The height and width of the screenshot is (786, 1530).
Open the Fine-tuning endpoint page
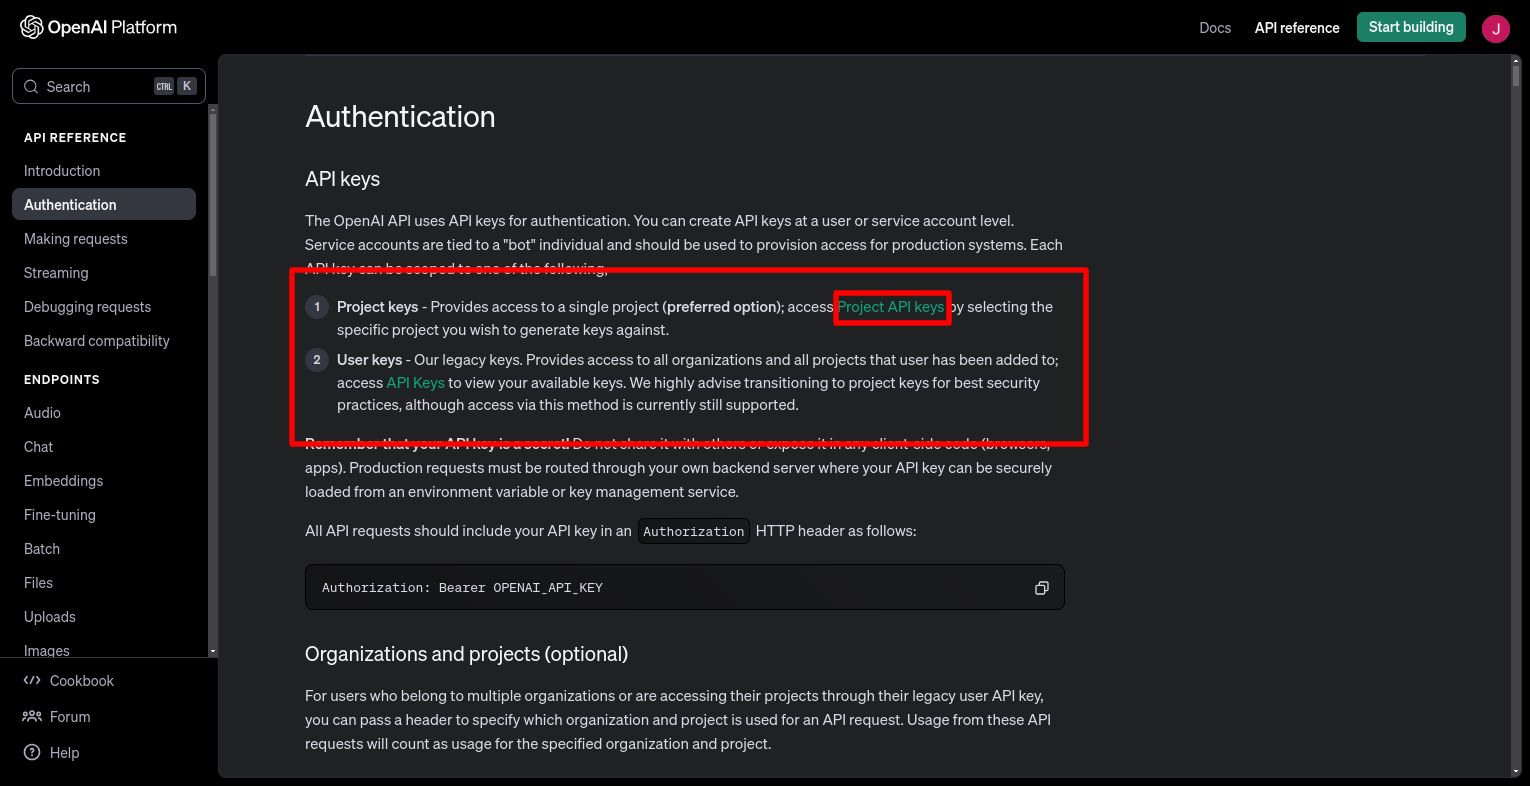click(60, 515)
